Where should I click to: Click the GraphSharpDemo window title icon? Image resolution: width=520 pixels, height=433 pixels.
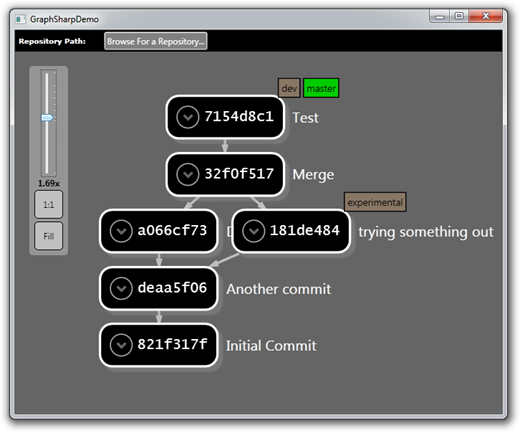tap(21, 19)
